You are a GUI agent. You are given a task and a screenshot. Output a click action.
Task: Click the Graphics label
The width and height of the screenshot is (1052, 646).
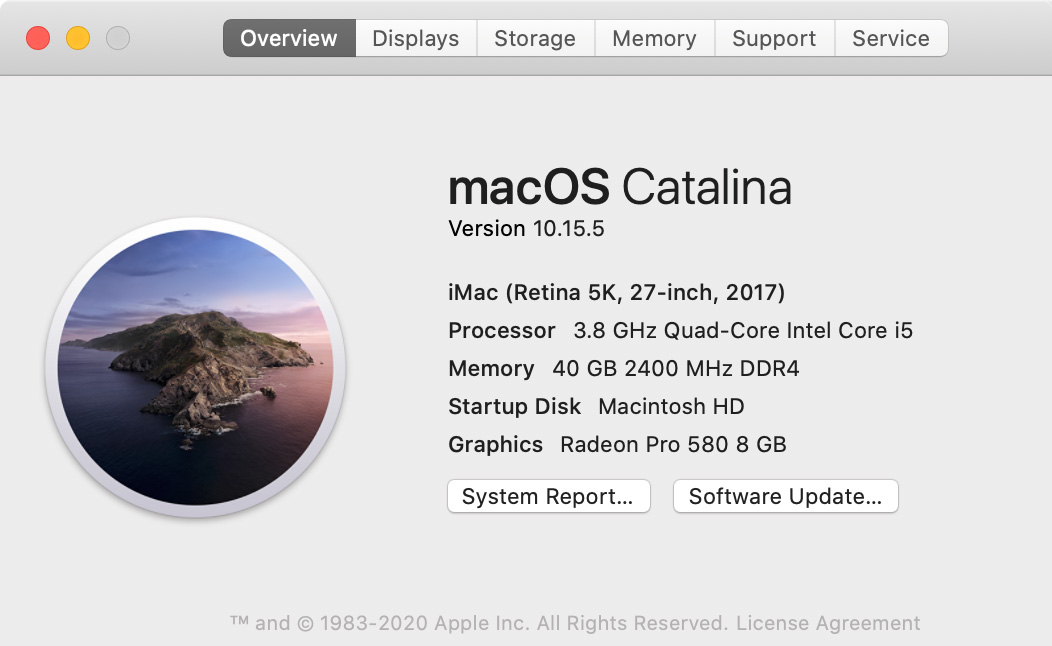[x=495, y=445]
